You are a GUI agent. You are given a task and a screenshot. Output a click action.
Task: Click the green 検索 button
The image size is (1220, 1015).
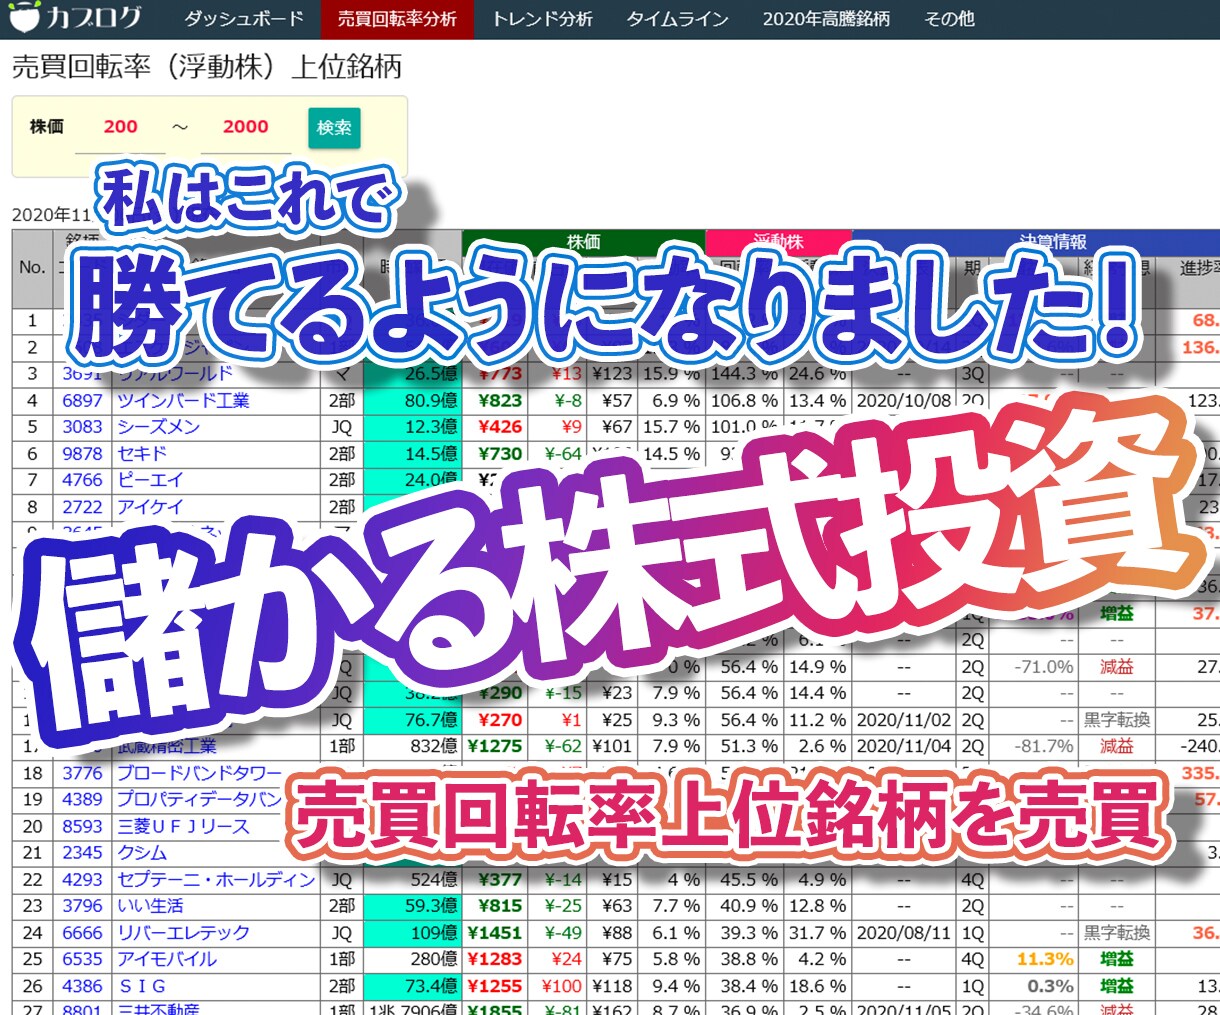pyautogui.click(x=334, y=128)
